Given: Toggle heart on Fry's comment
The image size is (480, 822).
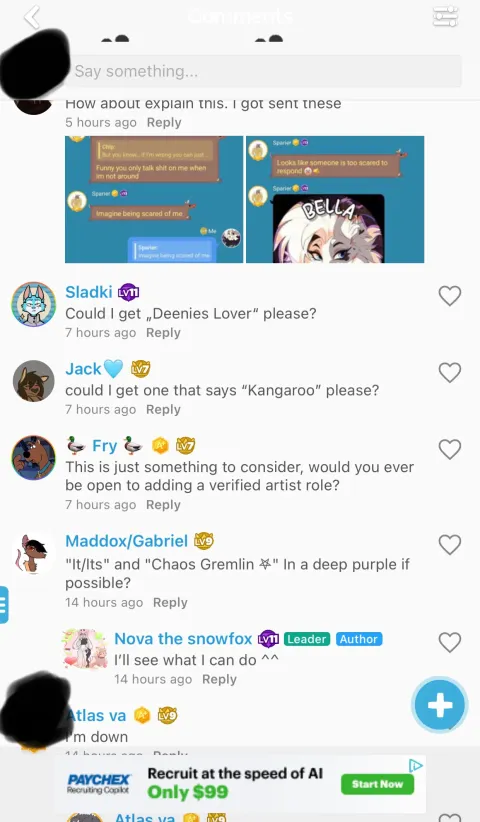Looking at the screenshot, I should click(x=450, y=449).
